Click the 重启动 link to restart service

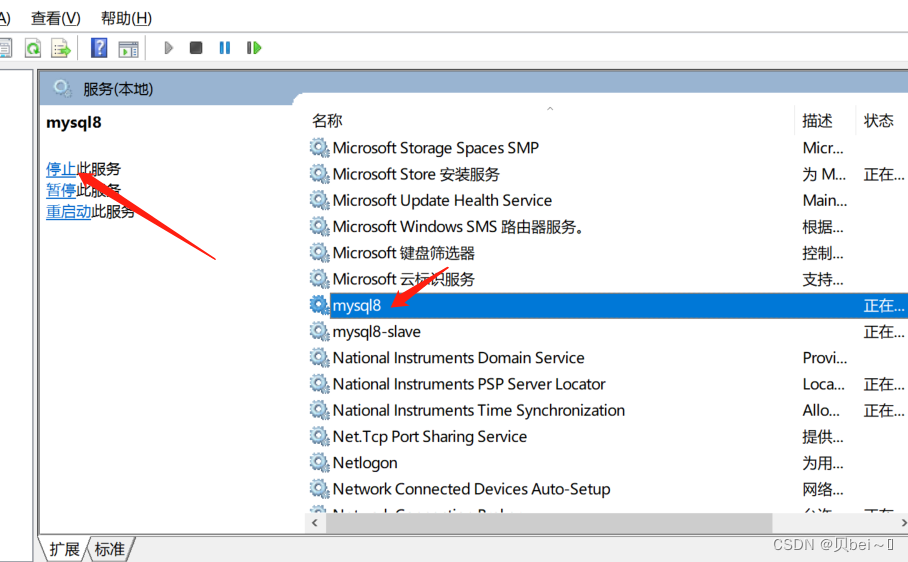click(x=68, y=211)
